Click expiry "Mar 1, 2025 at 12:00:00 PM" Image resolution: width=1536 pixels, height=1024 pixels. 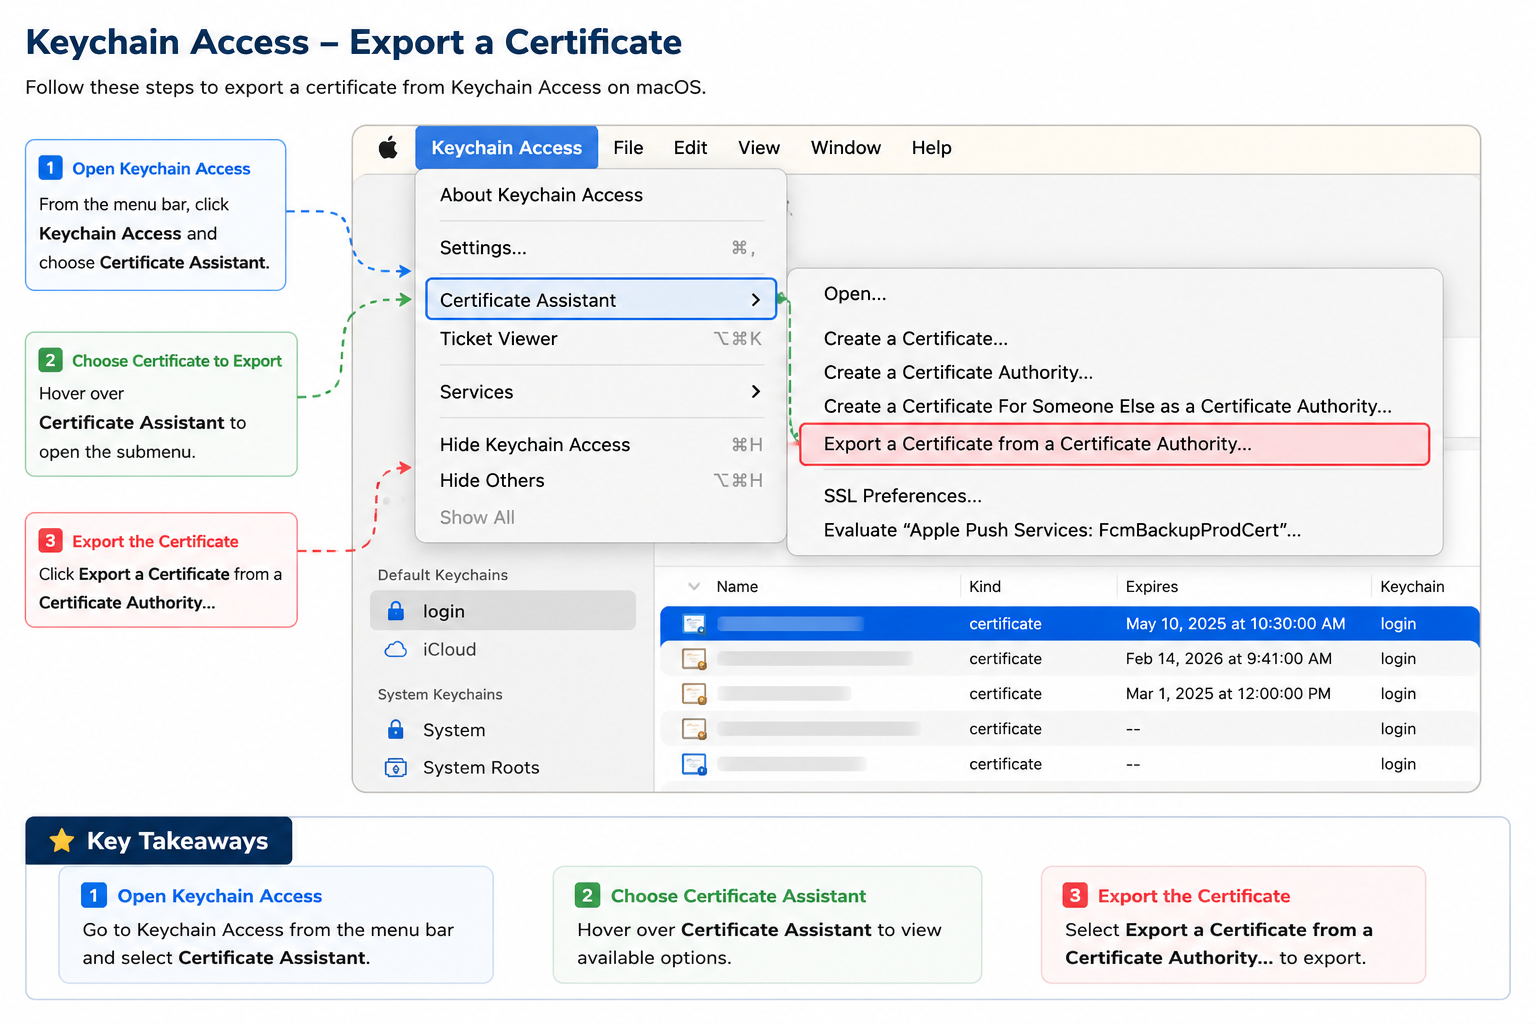click(x=1227, y=694)
